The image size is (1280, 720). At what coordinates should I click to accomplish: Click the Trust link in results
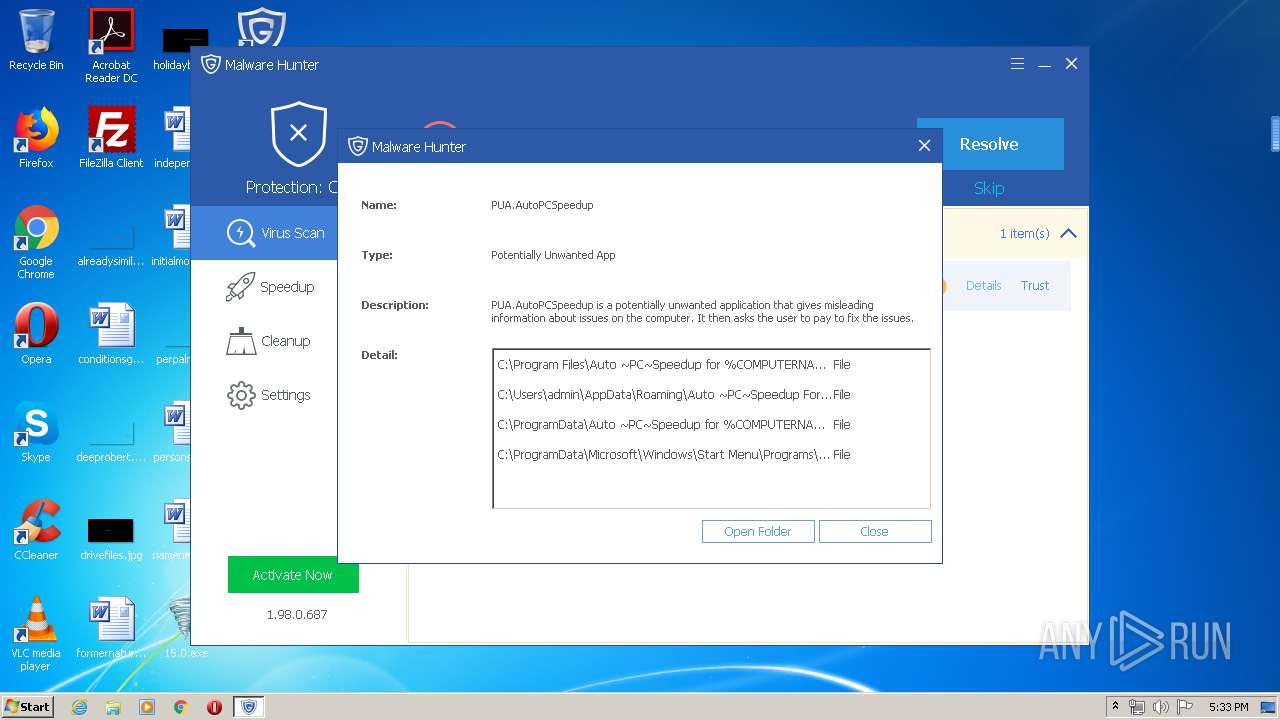tap(1035, 286)
